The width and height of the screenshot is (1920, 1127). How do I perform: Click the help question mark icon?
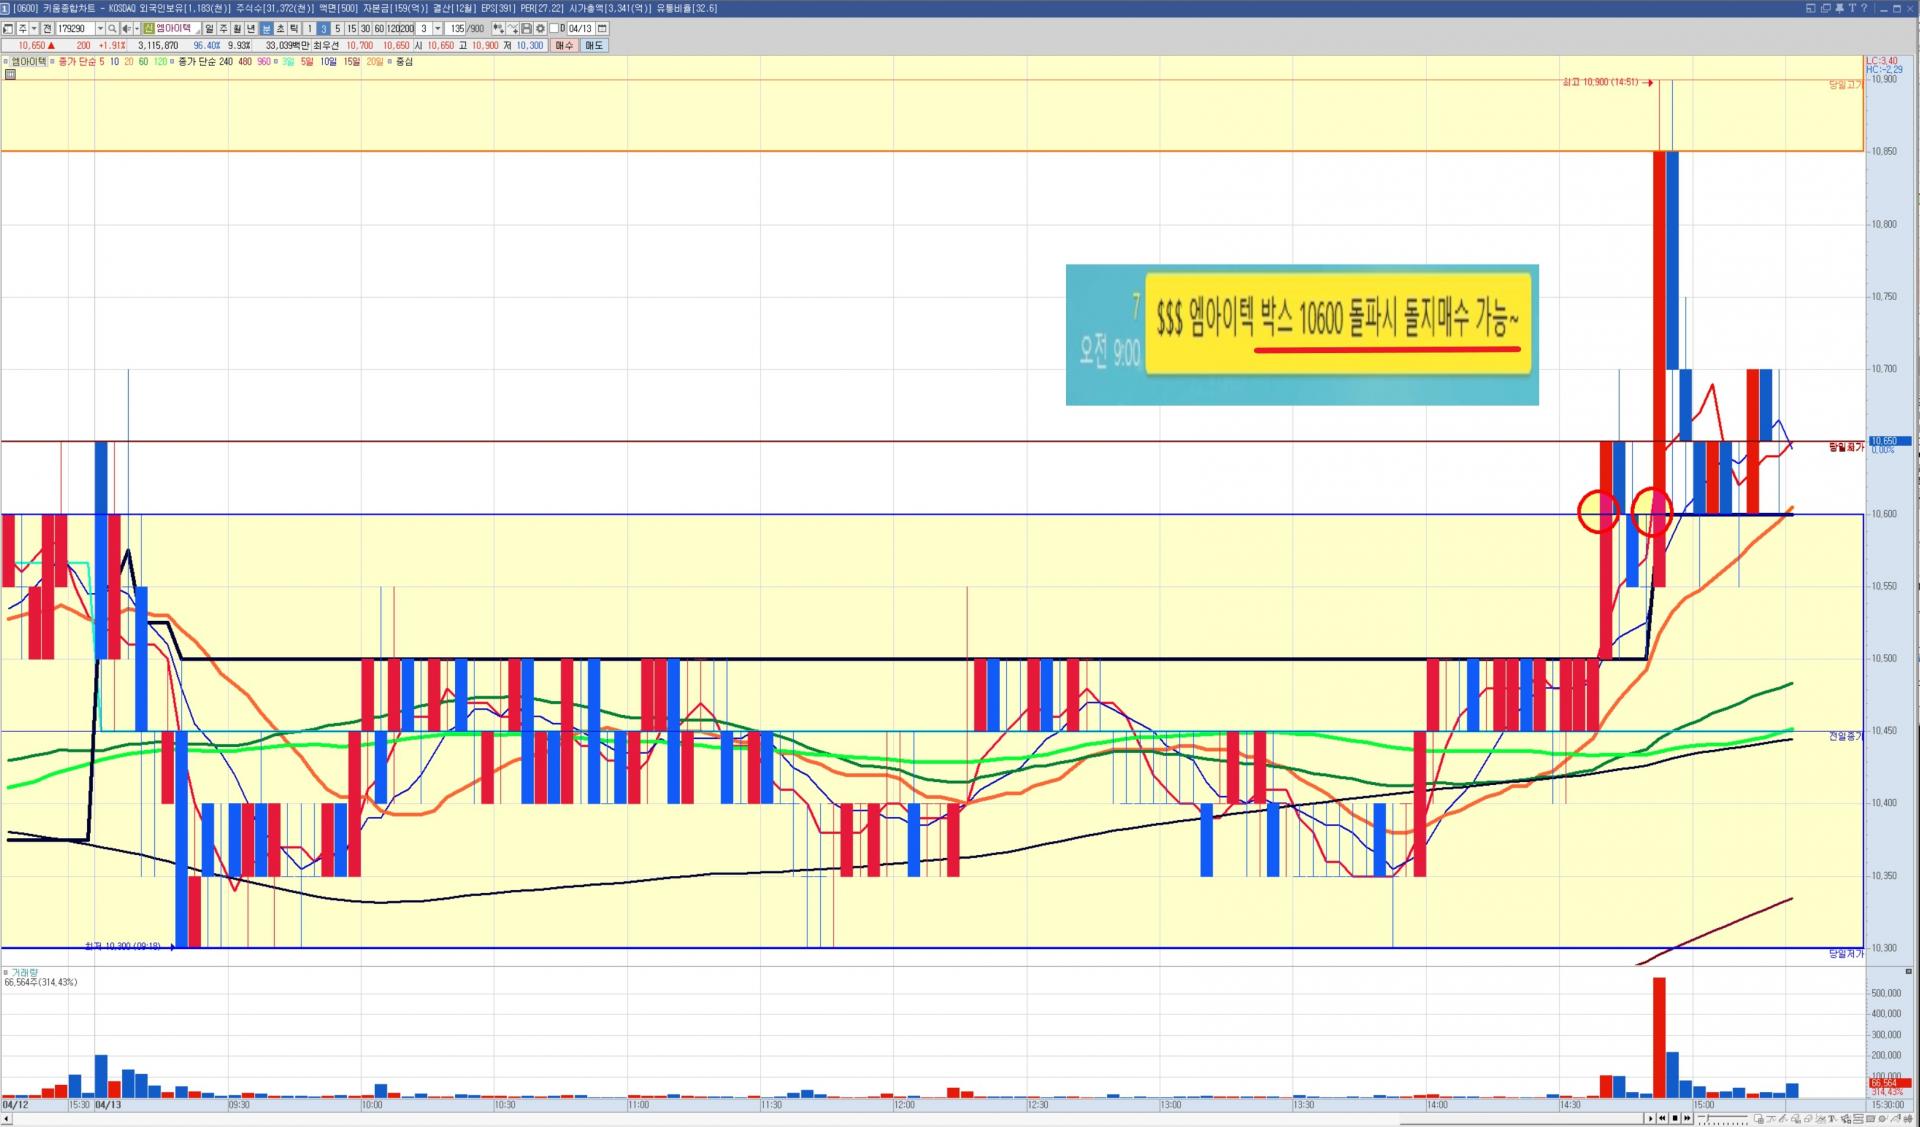(x=1864, y=8)
